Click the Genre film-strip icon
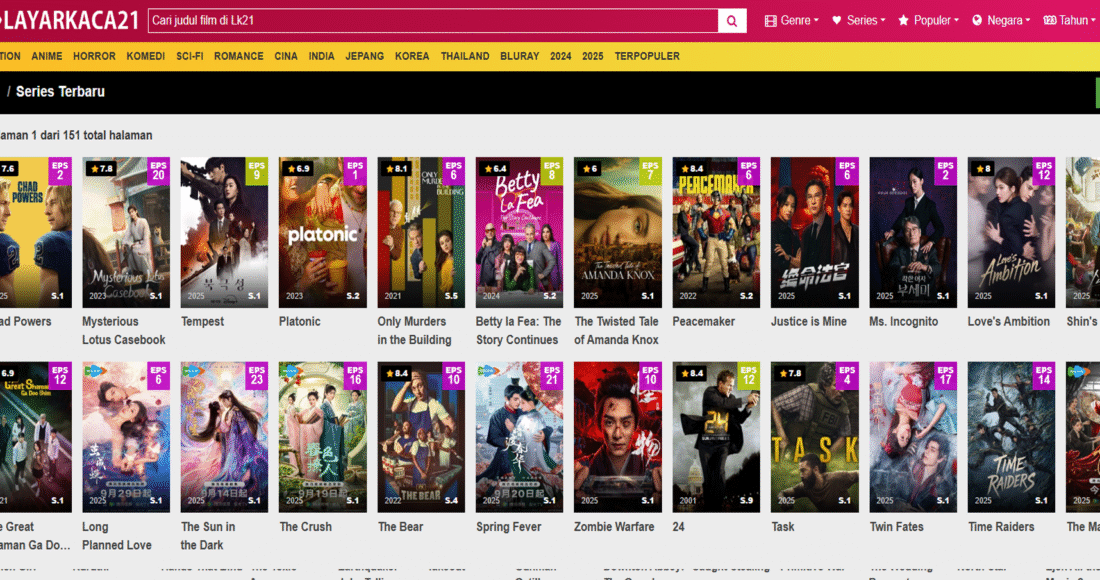Image resolution: width=1100 pixels, height=580 pixels. click(x=770, y=20)
